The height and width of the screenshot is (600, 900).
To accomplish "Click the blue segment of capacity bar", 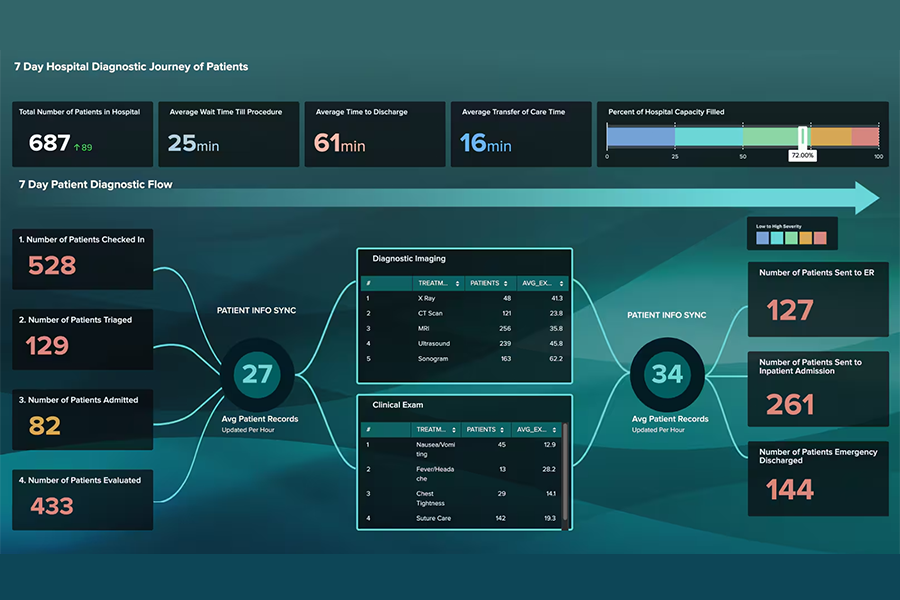I will [x=640, y=137].
